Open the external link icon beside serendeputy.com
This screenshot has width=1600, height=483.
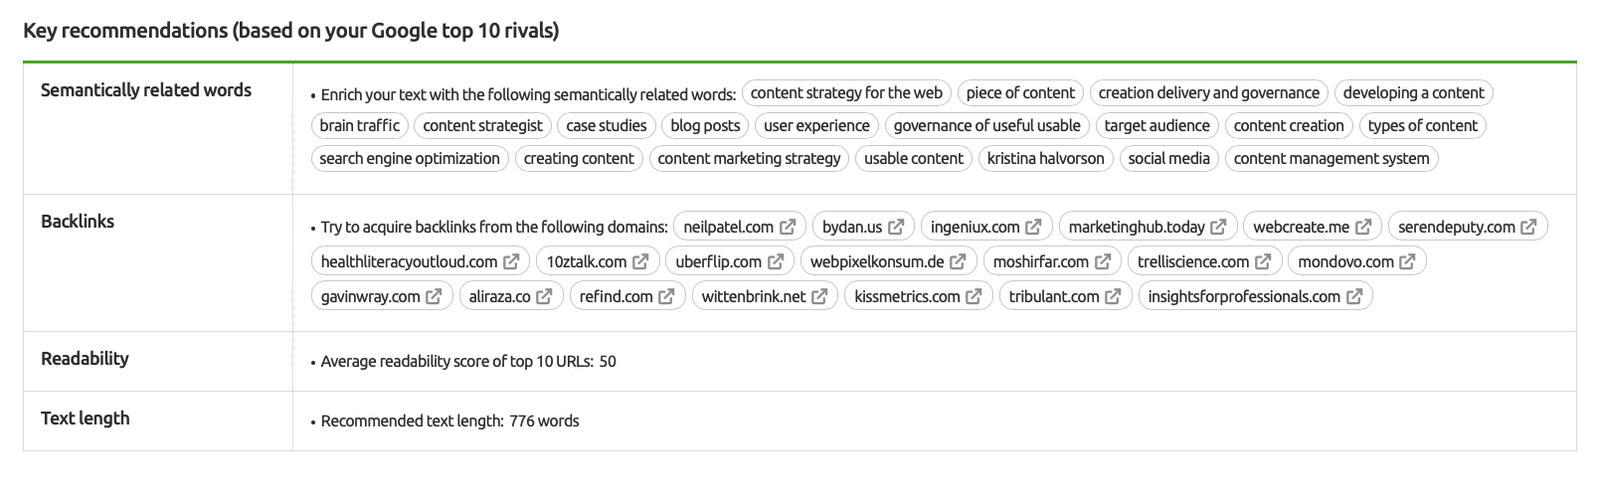pyautogui.click(x=1528, y=227)
